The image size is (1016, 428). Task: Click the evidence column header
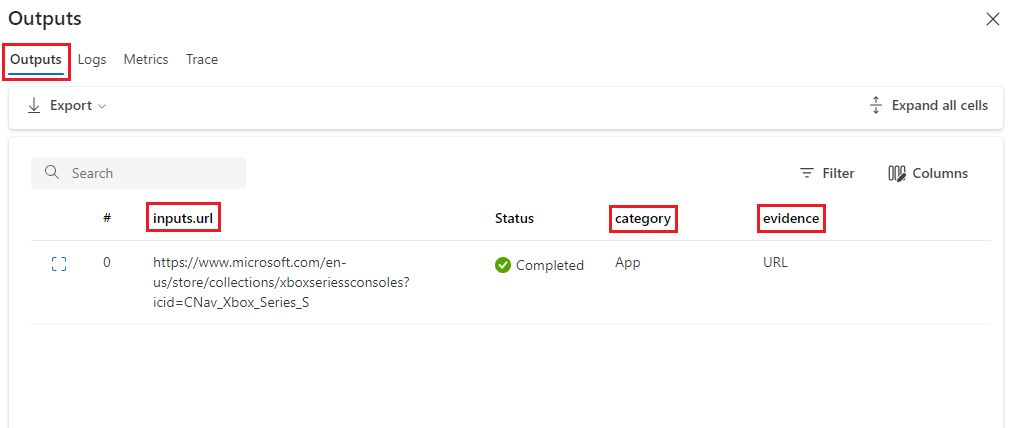click(x=790, y=218)
